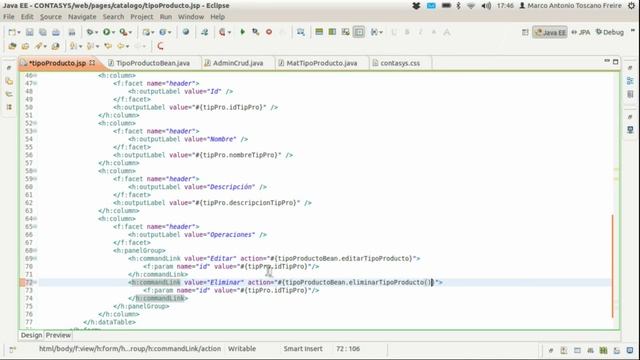Click the blue view icon at the status bar far right
Viewport: 640px width, 360px height.
tap(630, 350)
